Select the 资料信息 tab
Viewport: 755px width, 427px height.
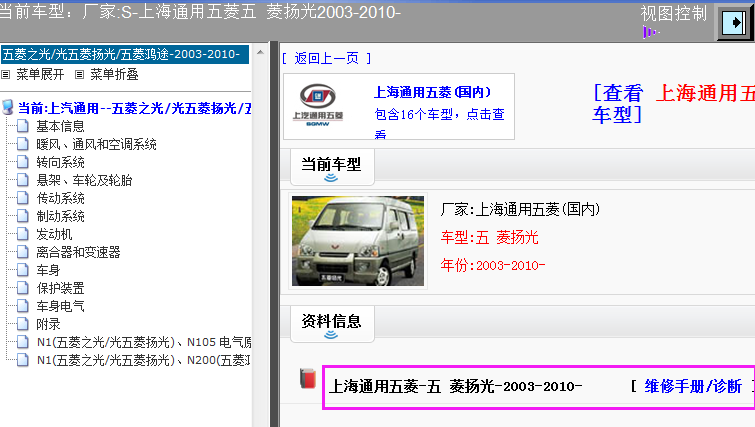332,324
